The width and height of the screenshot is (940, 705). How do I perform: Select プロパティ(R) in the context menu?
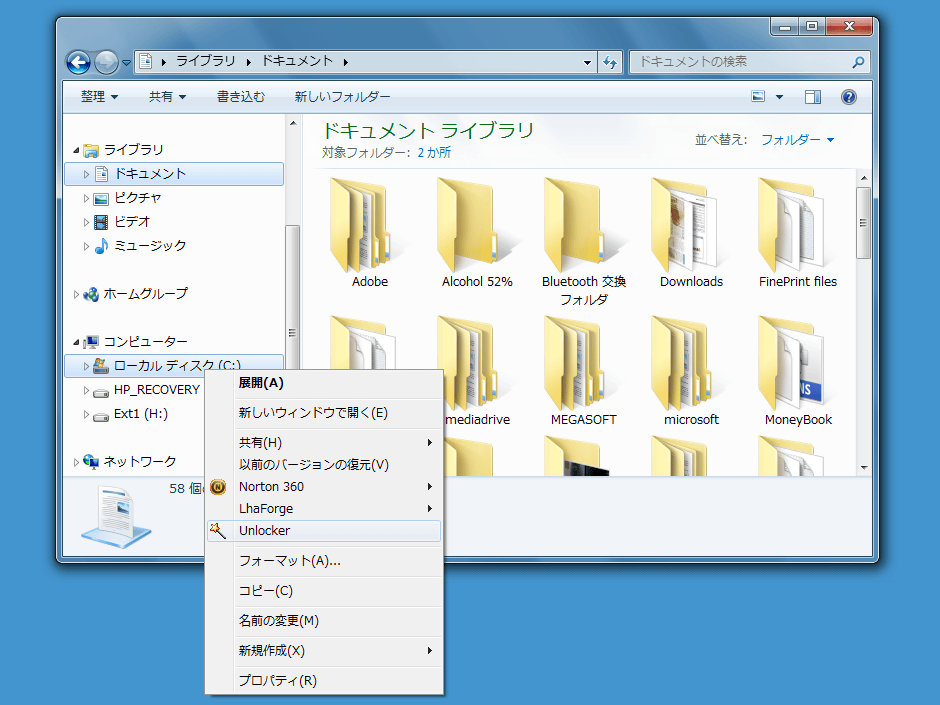click(x=277, y=681)
